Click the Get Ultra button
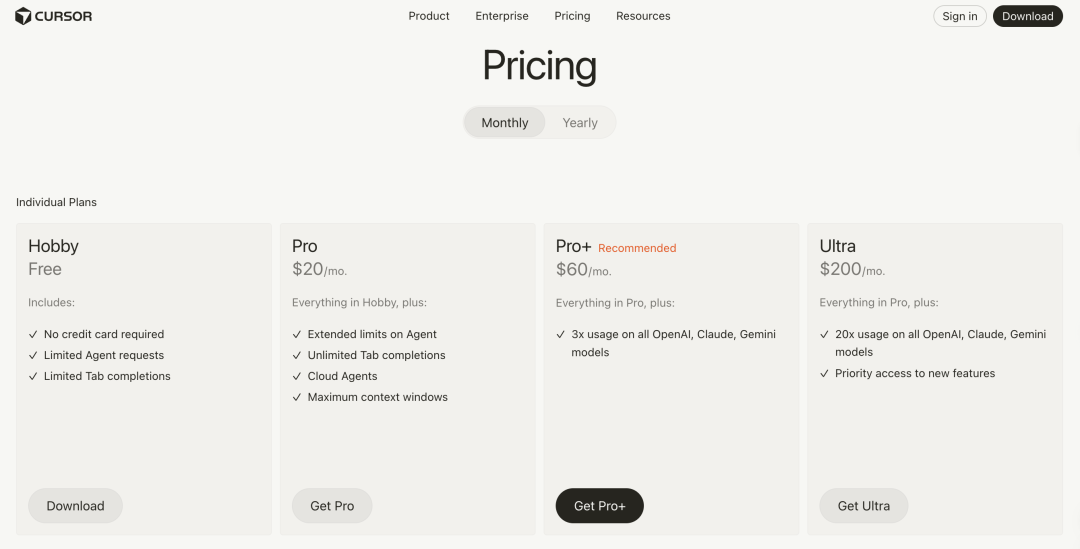Image resolution: width=1080 pixels, height=549 pixels. tap(863, 506)
